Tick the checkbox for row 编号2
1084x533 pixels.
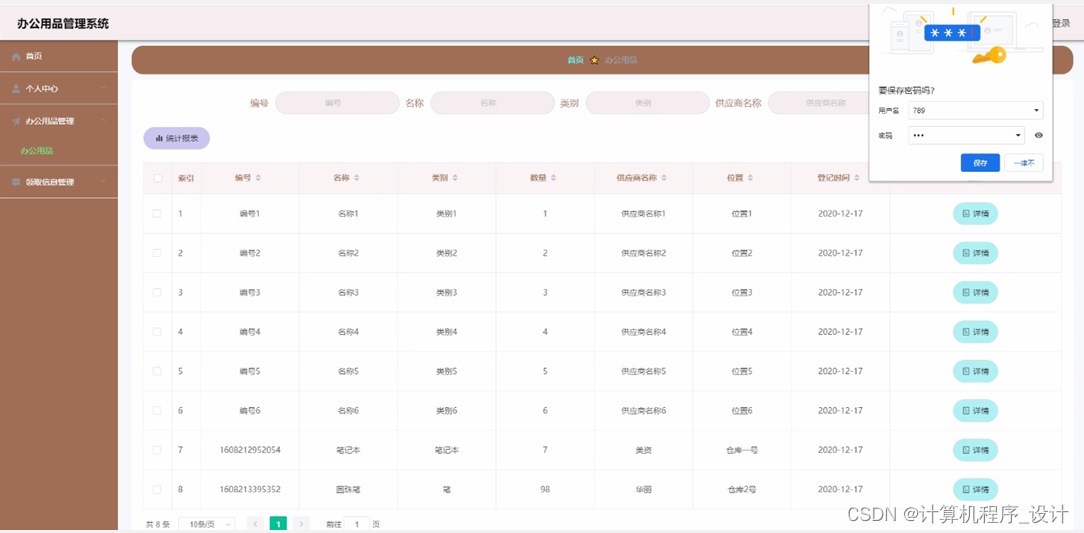158,253
